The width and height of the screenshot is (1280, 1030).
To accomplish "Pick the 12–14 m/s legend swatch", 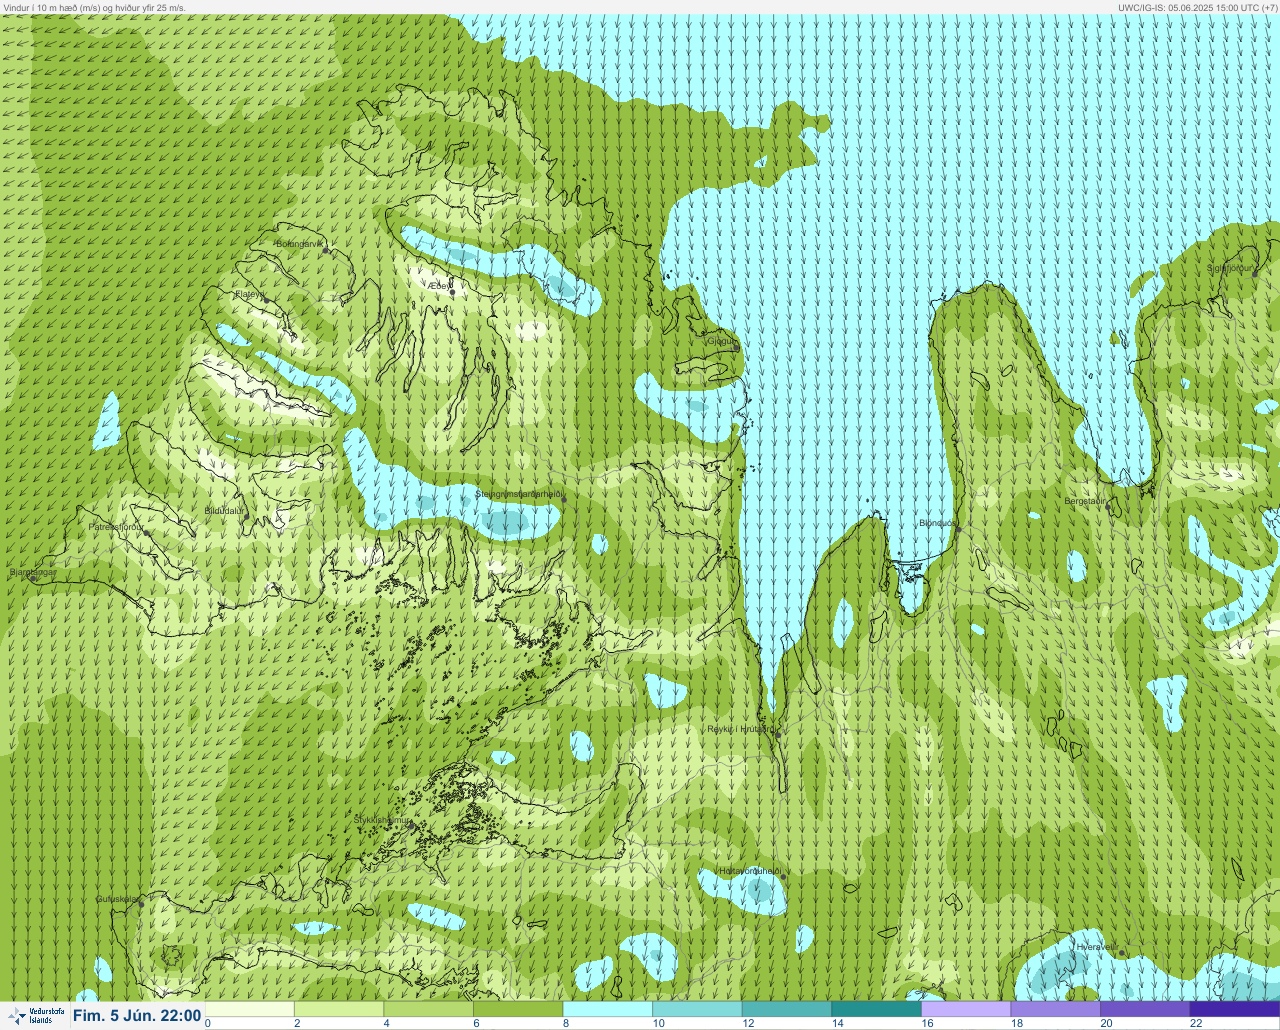I will point(787,1009).
